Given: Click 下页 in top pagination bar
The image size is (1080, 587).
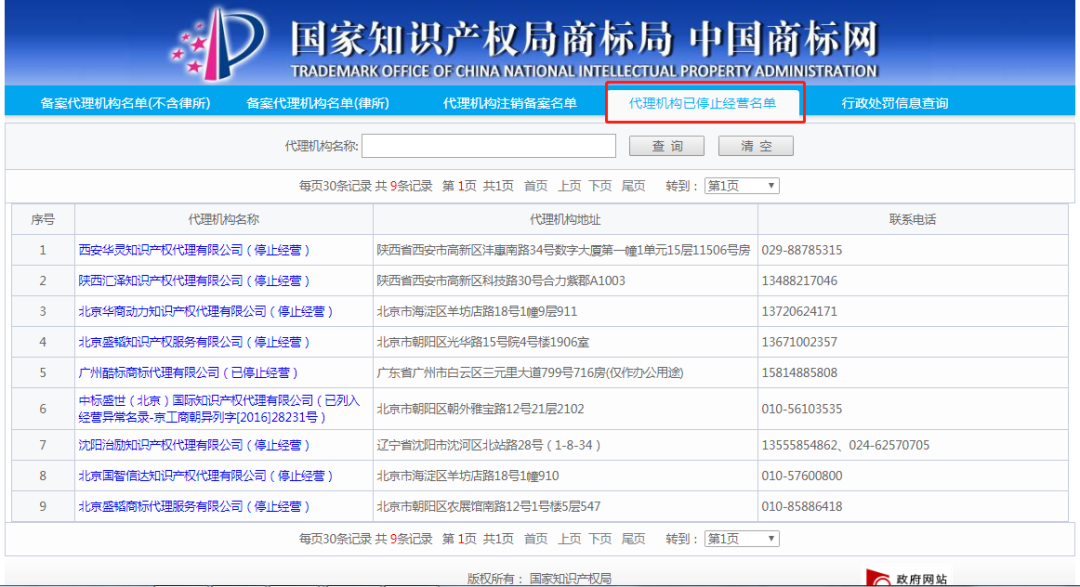Looking at the screenshot, I should coord(600,186).
